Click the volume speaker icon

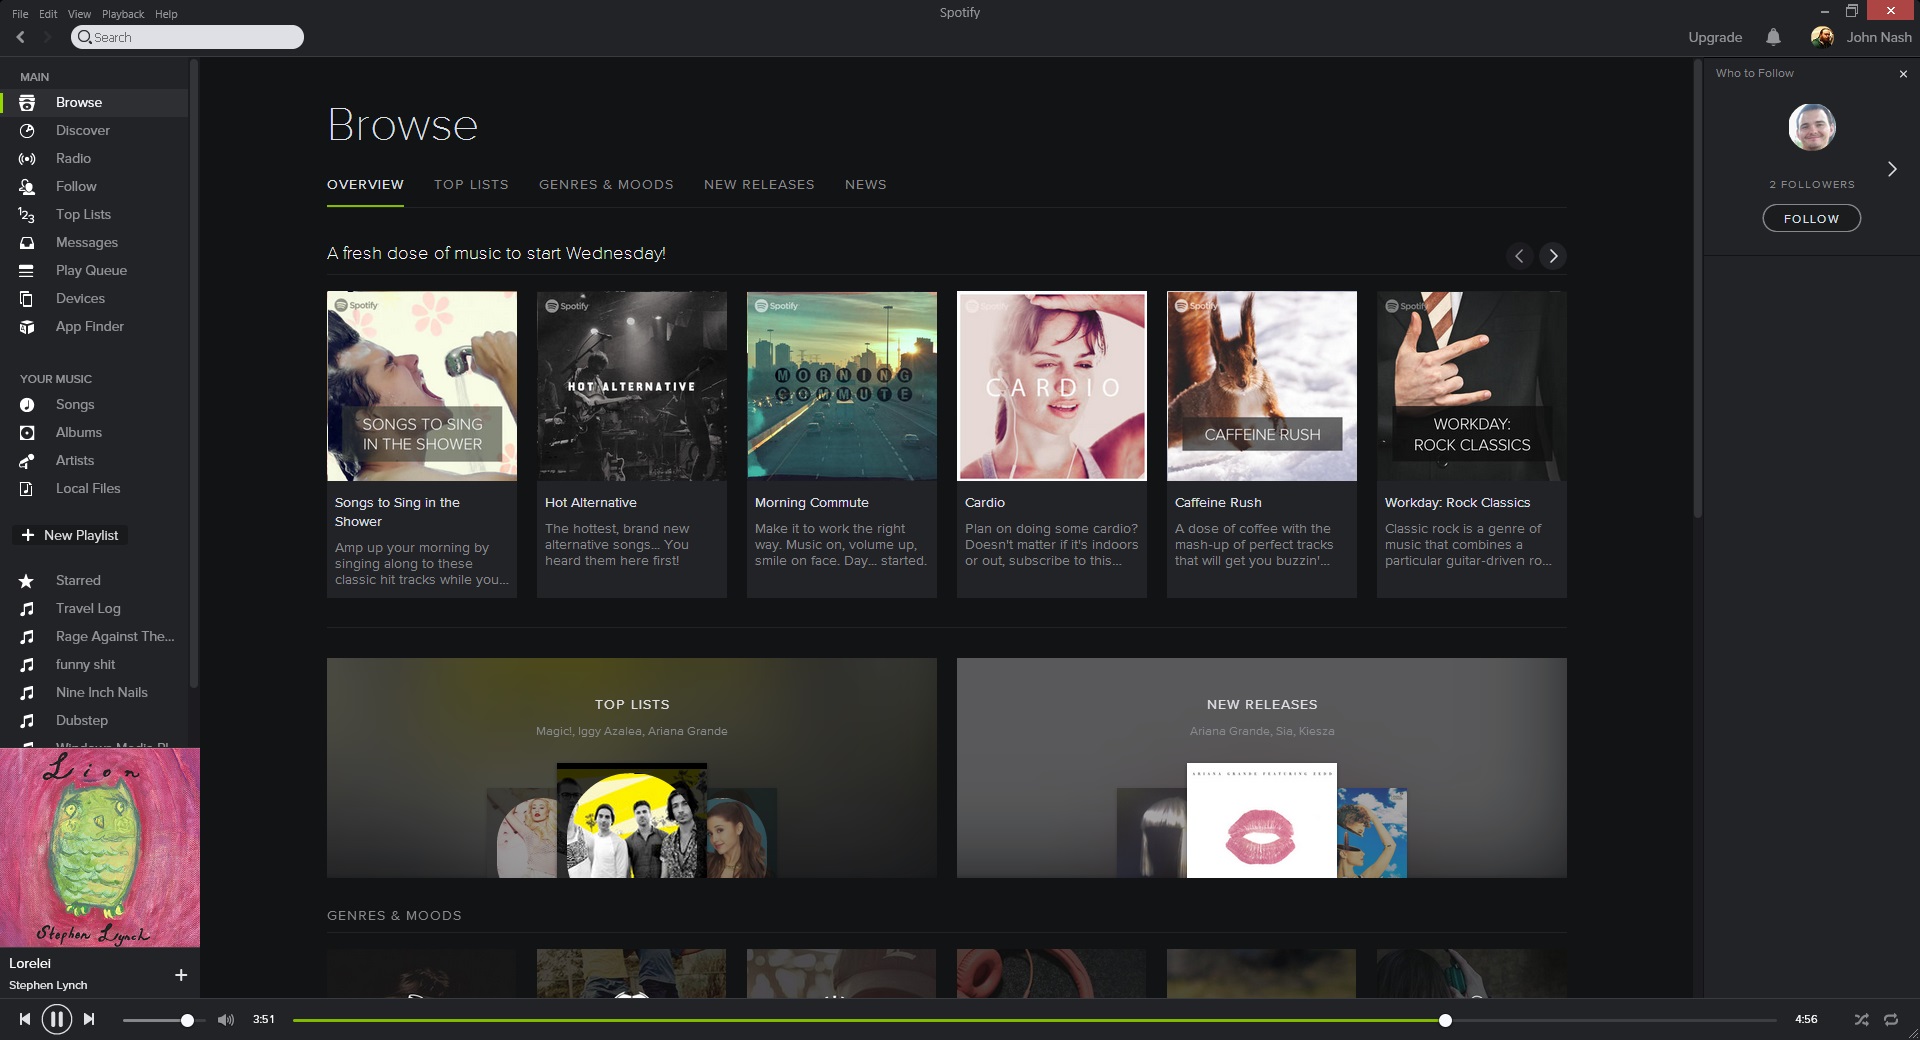tap(226, 1020)
